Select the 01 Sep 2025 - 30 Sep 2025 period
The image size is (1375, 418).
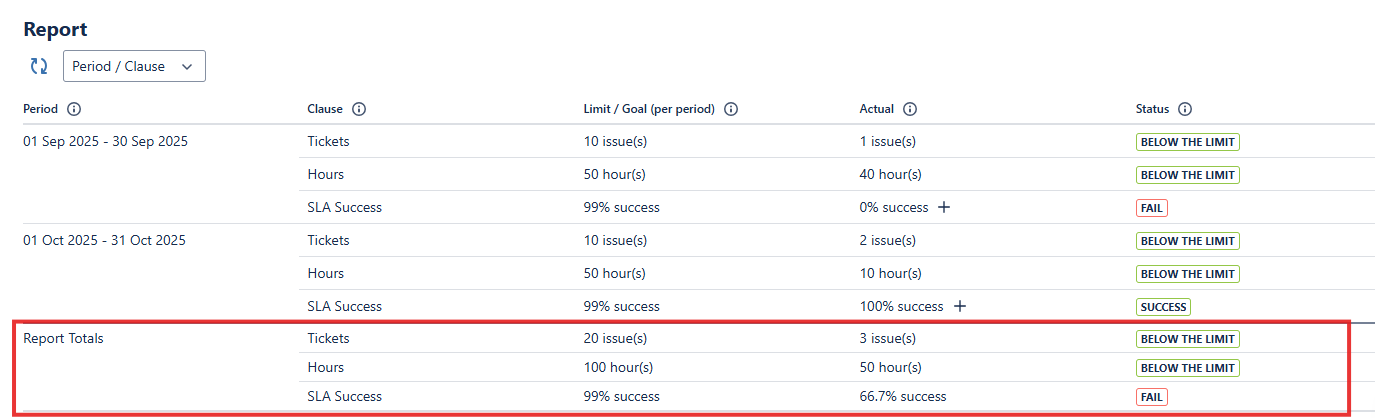[x=106, y=142]
